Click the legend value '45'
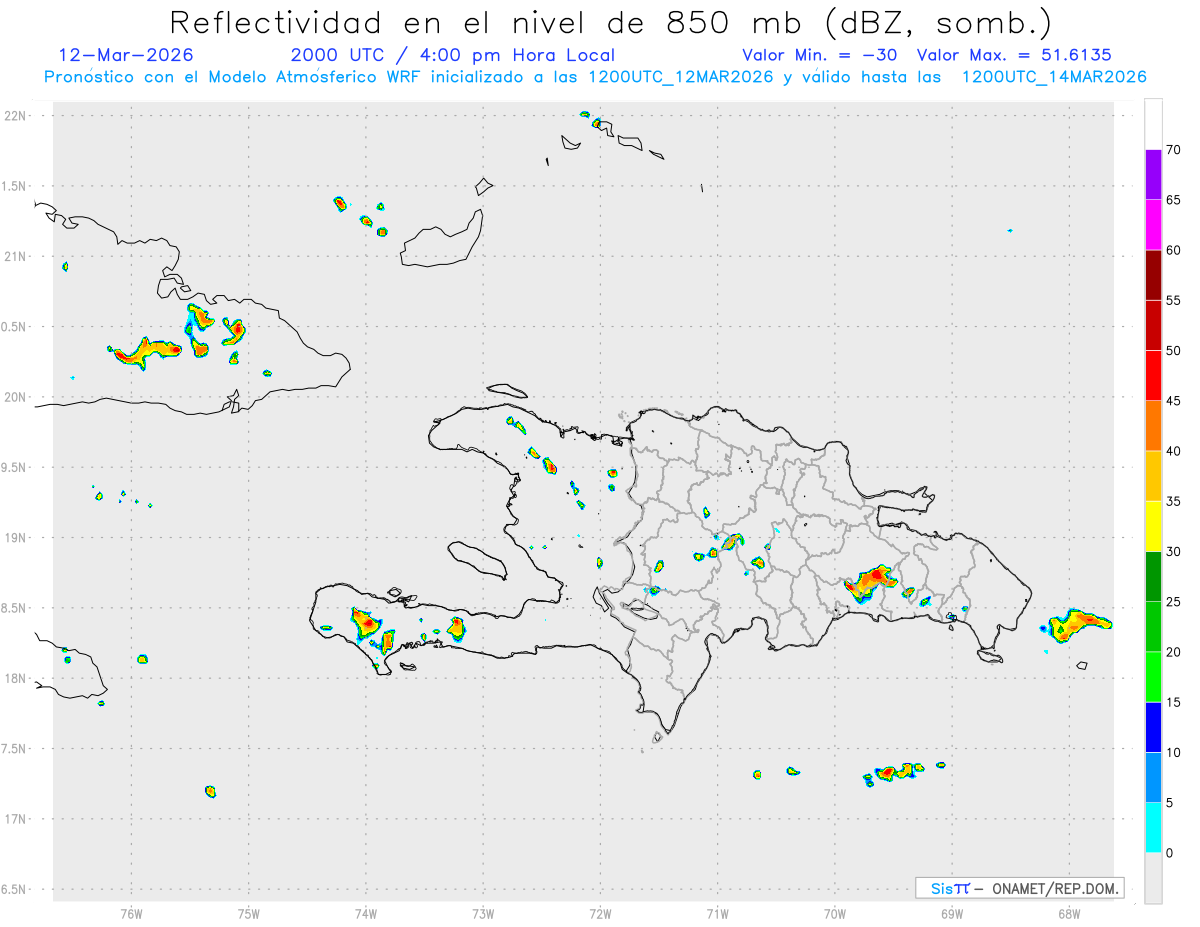 (1174, 401)
